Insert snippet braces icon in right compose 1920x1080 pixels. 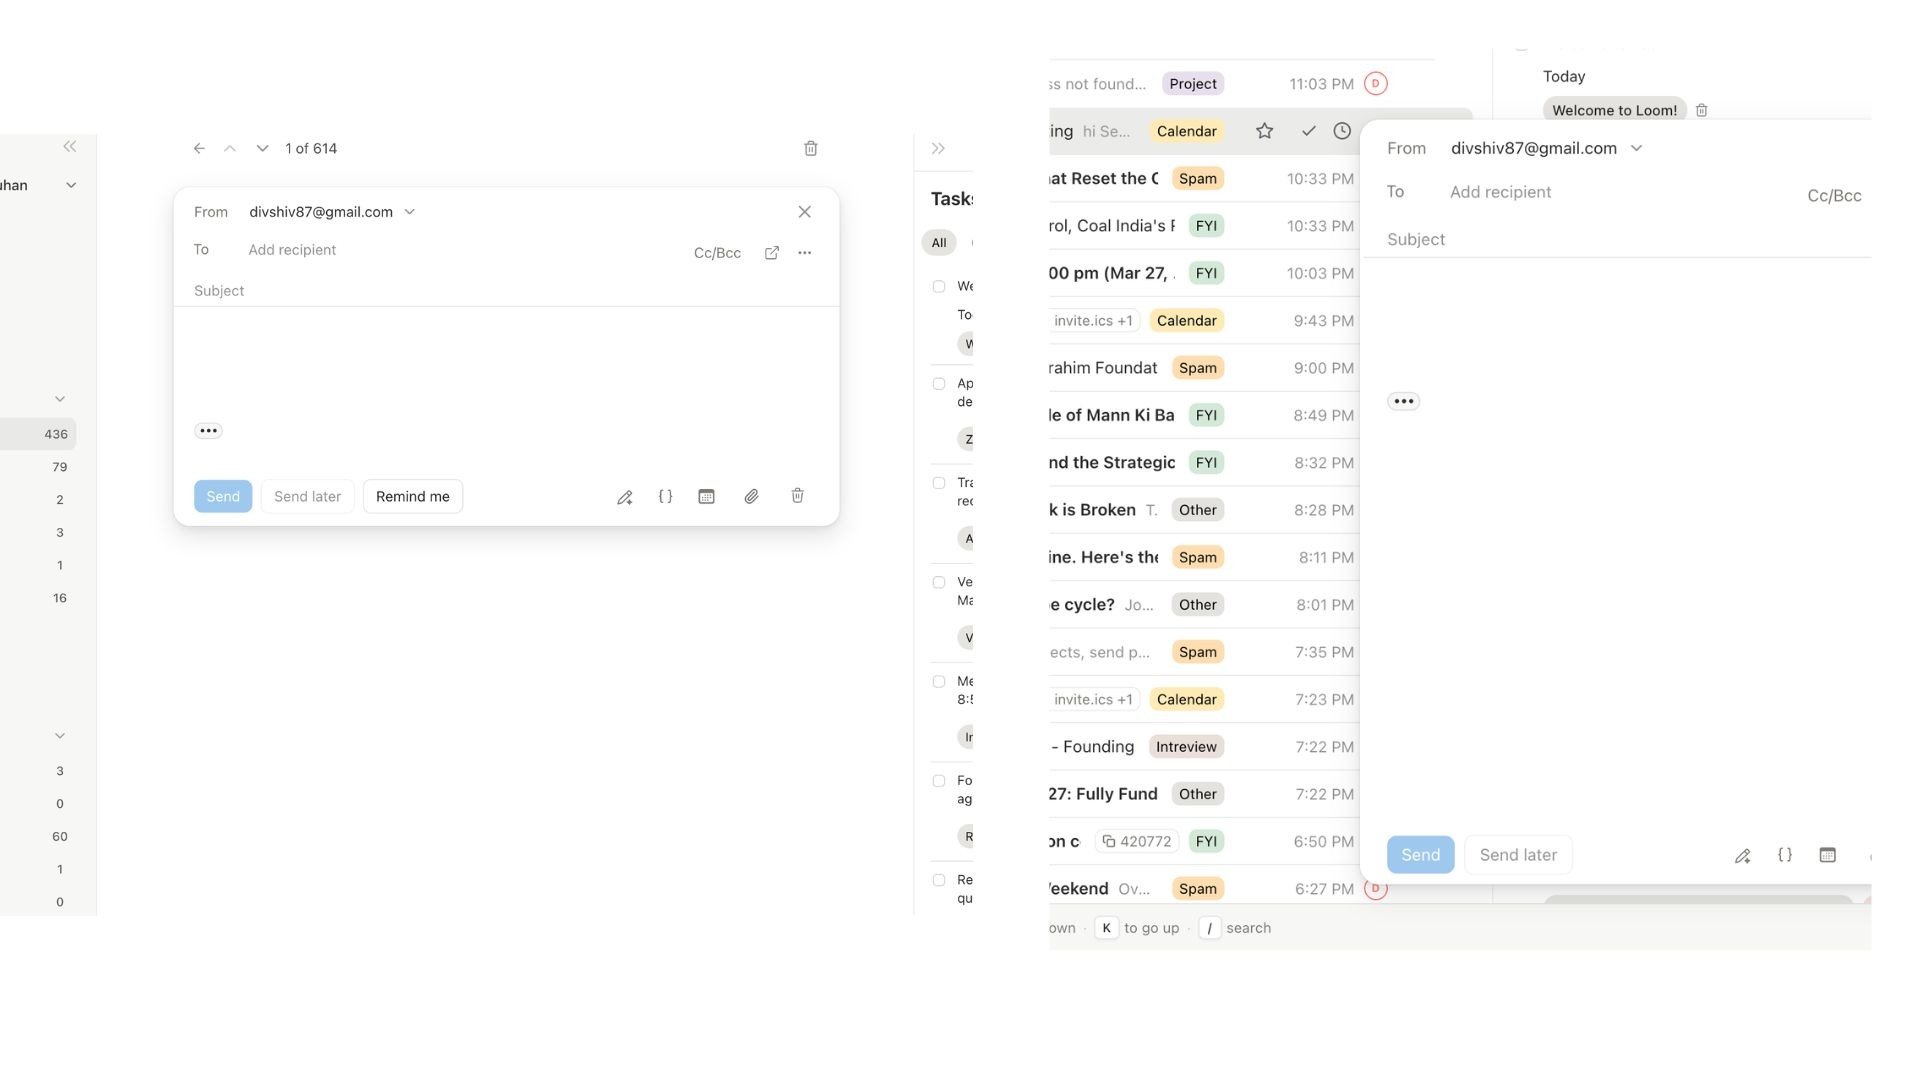point(1785,855)
